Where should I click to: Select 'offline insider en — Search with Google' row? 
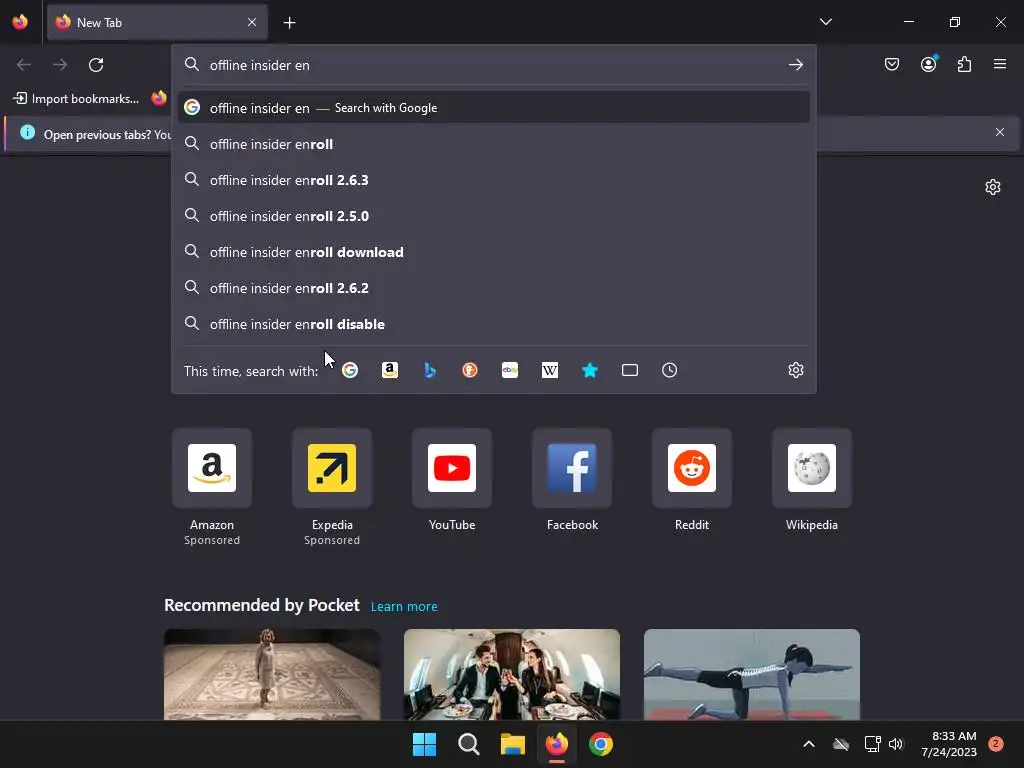click(494, 108)
